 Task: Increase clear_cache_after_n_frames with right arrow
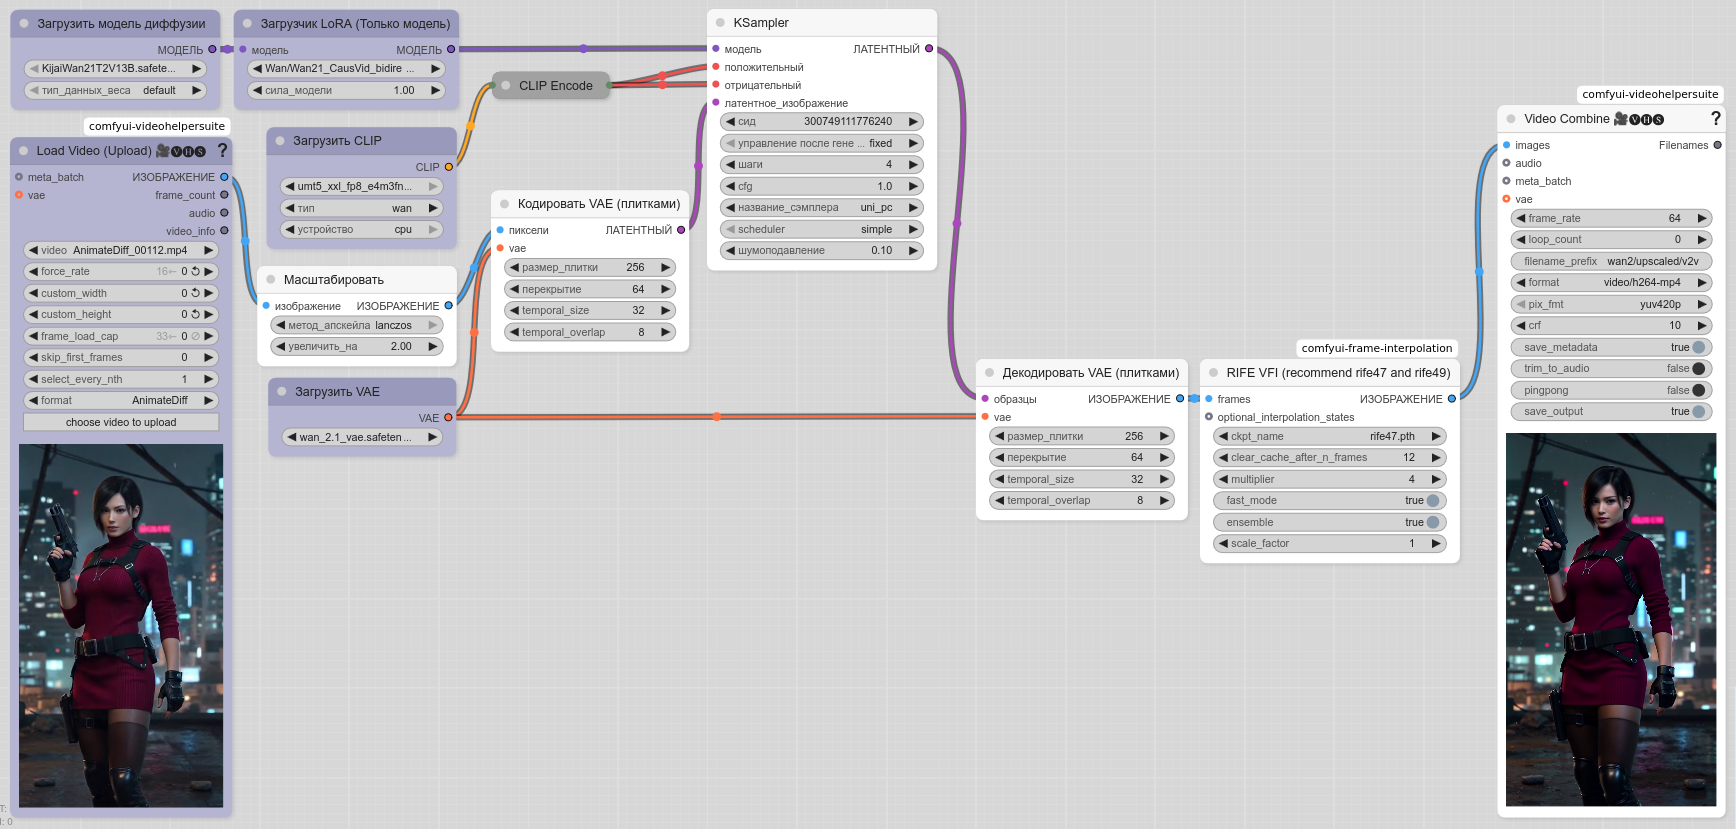(1436, 458)
